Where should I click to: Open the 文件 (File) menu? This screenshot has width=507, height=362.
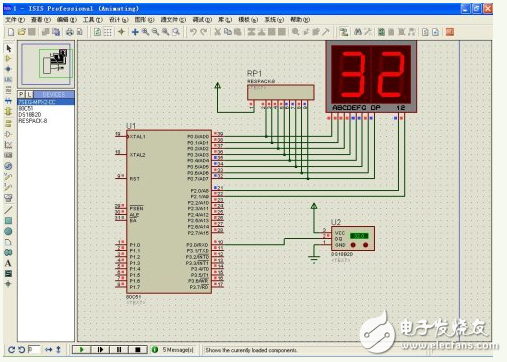pyautogui.click(x=15, y=20)
